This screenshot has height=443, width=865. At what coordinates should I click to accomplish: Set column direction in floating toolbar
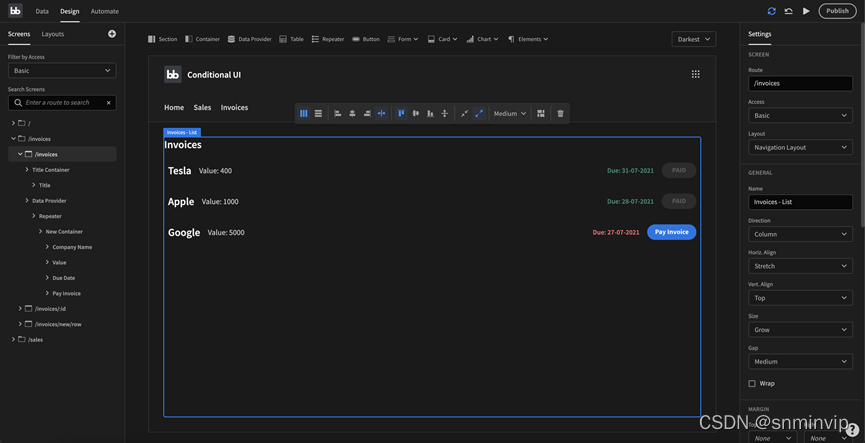point(303,114)
